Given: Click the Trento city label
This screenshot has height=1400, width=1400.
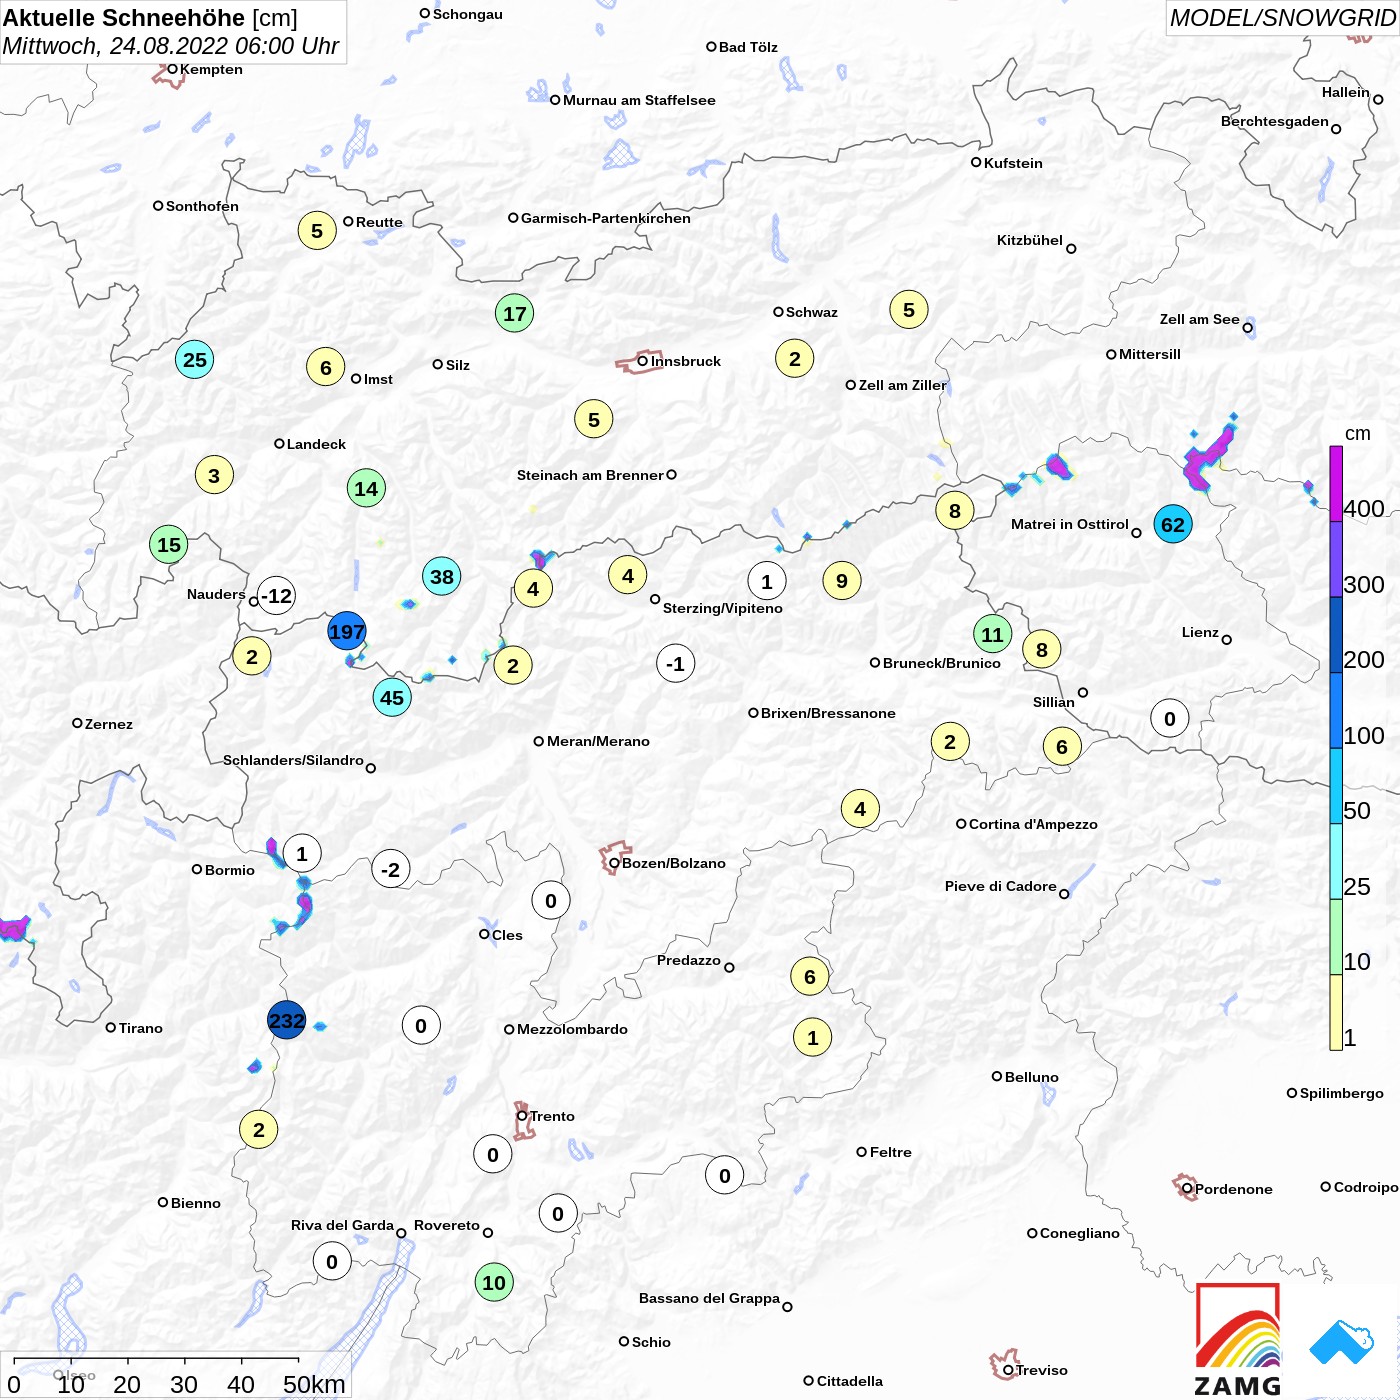Looking at the screenshot, I should point(552,1116).
